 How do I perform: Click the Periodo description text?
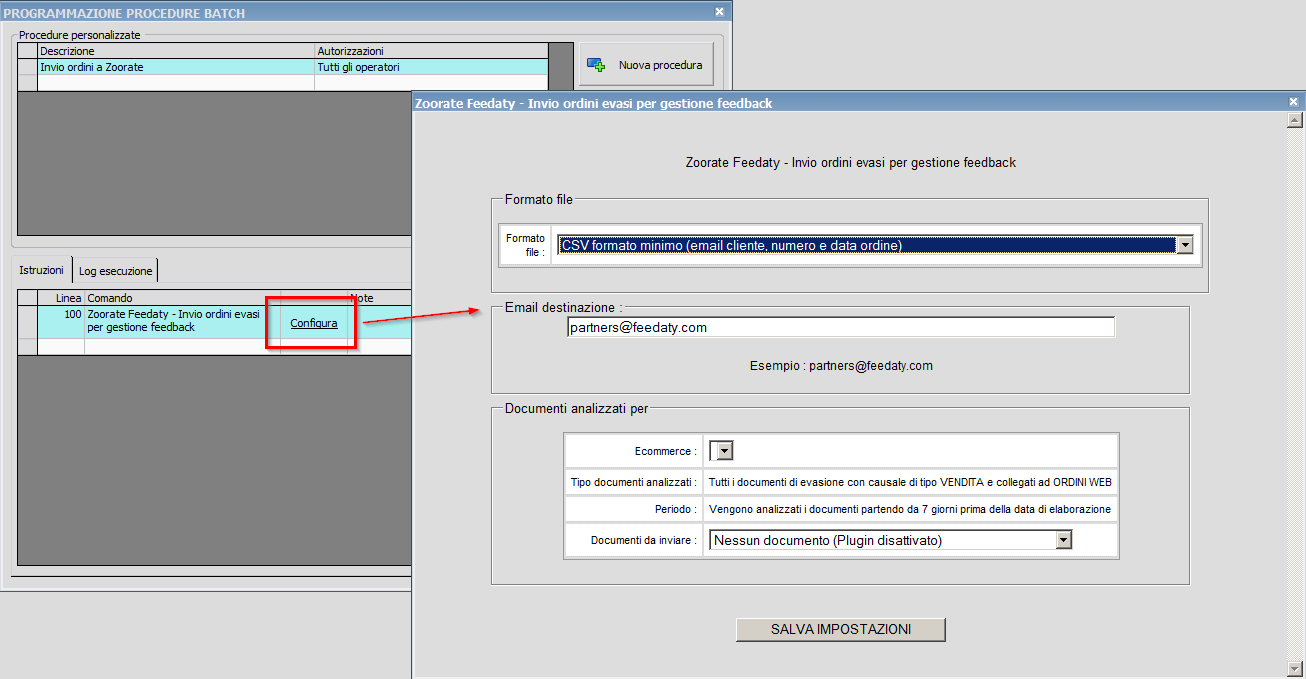coord(910,509)
